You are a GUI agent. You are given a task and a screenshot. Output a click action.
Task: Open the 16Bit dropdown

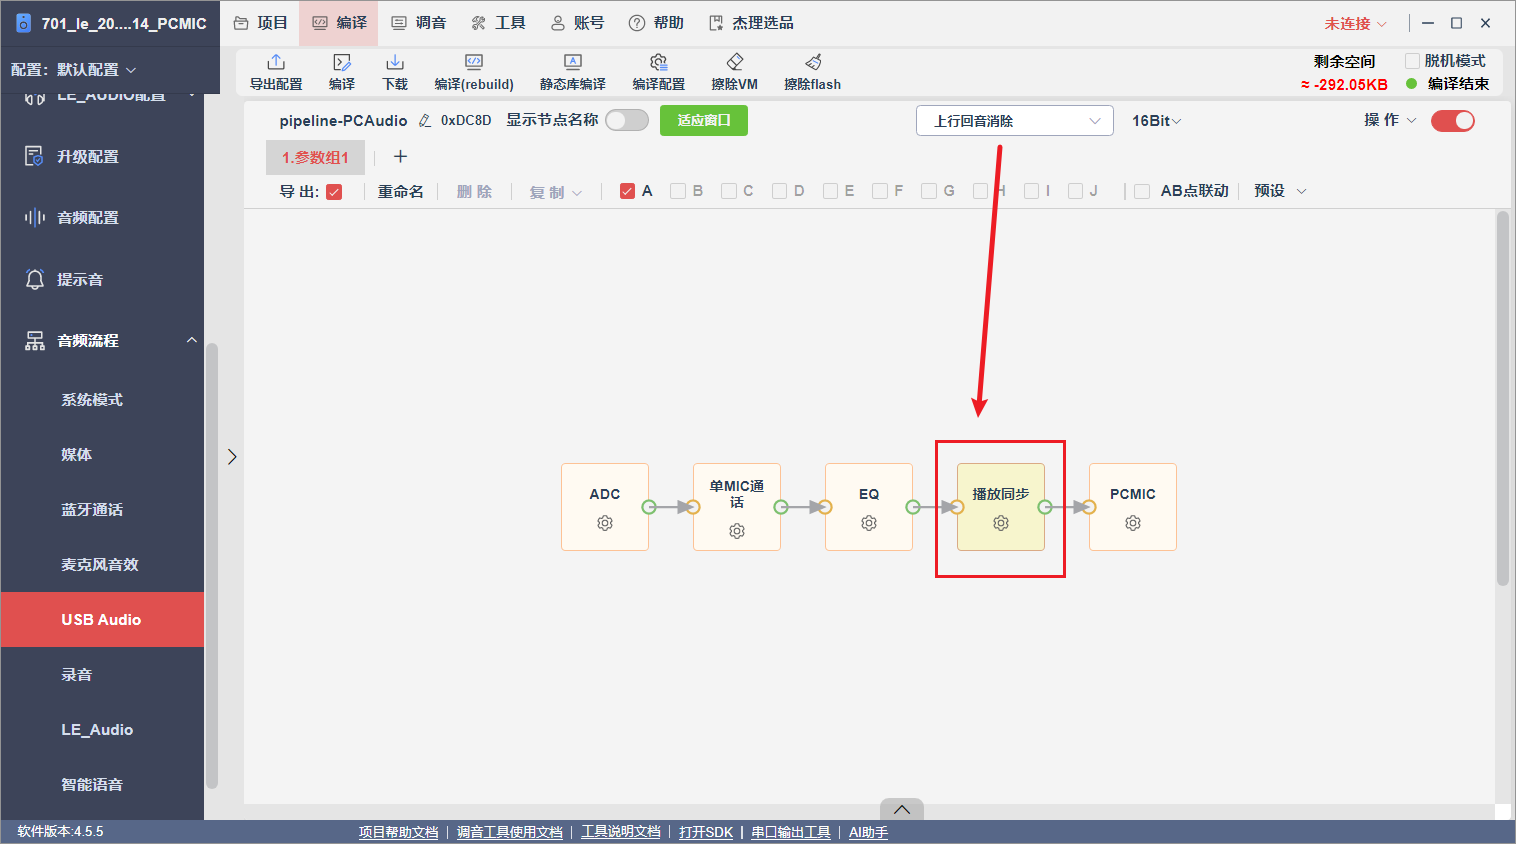click(x=1157, y=120)
